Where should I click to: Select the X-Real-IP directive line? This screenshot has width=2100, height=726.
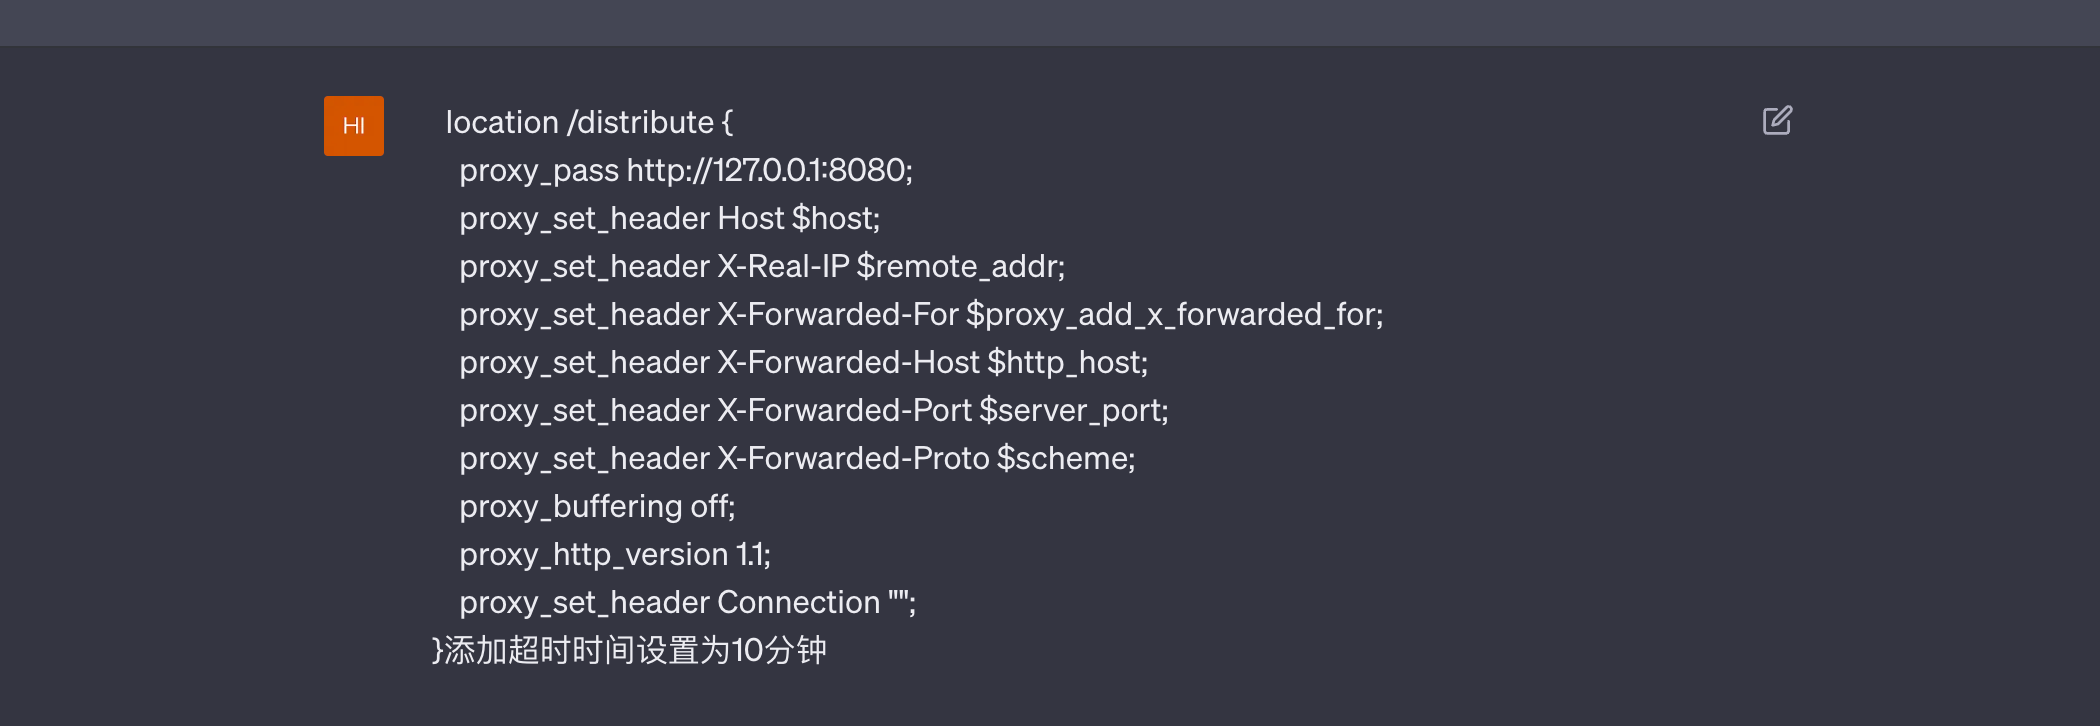click(x=762, y=266)
